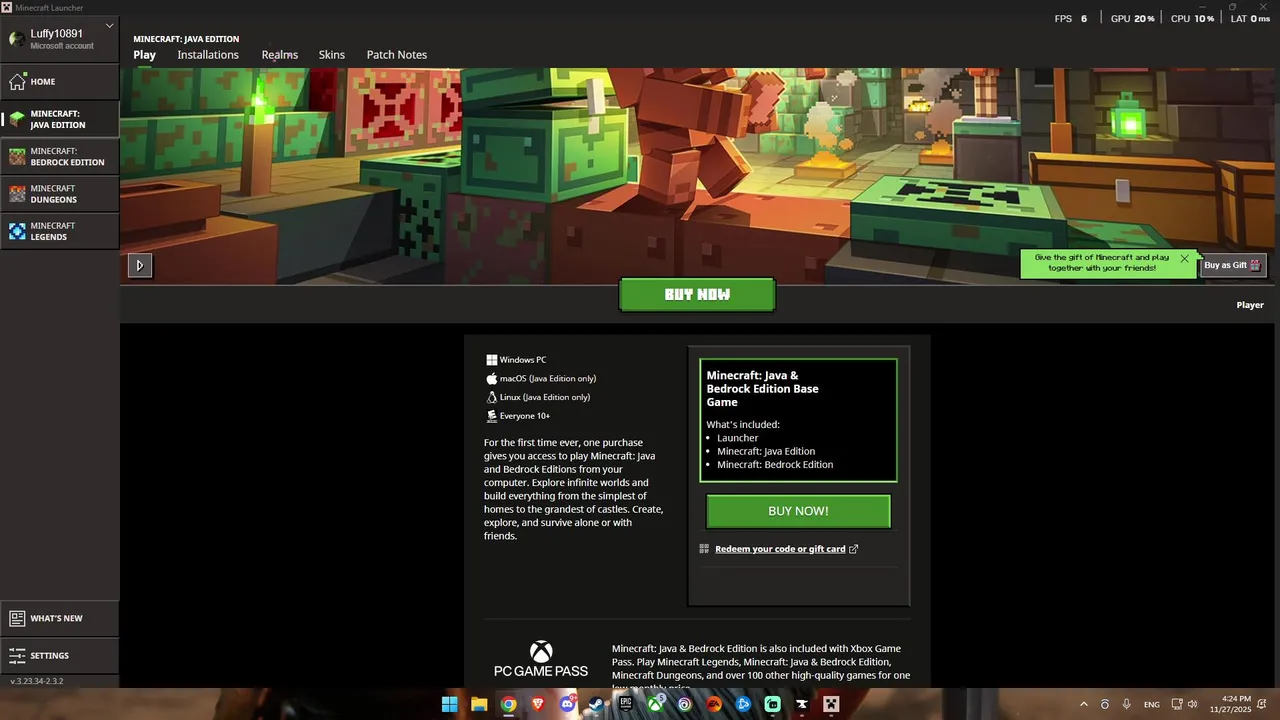Open the Windows Start menu

click(450, 704)
